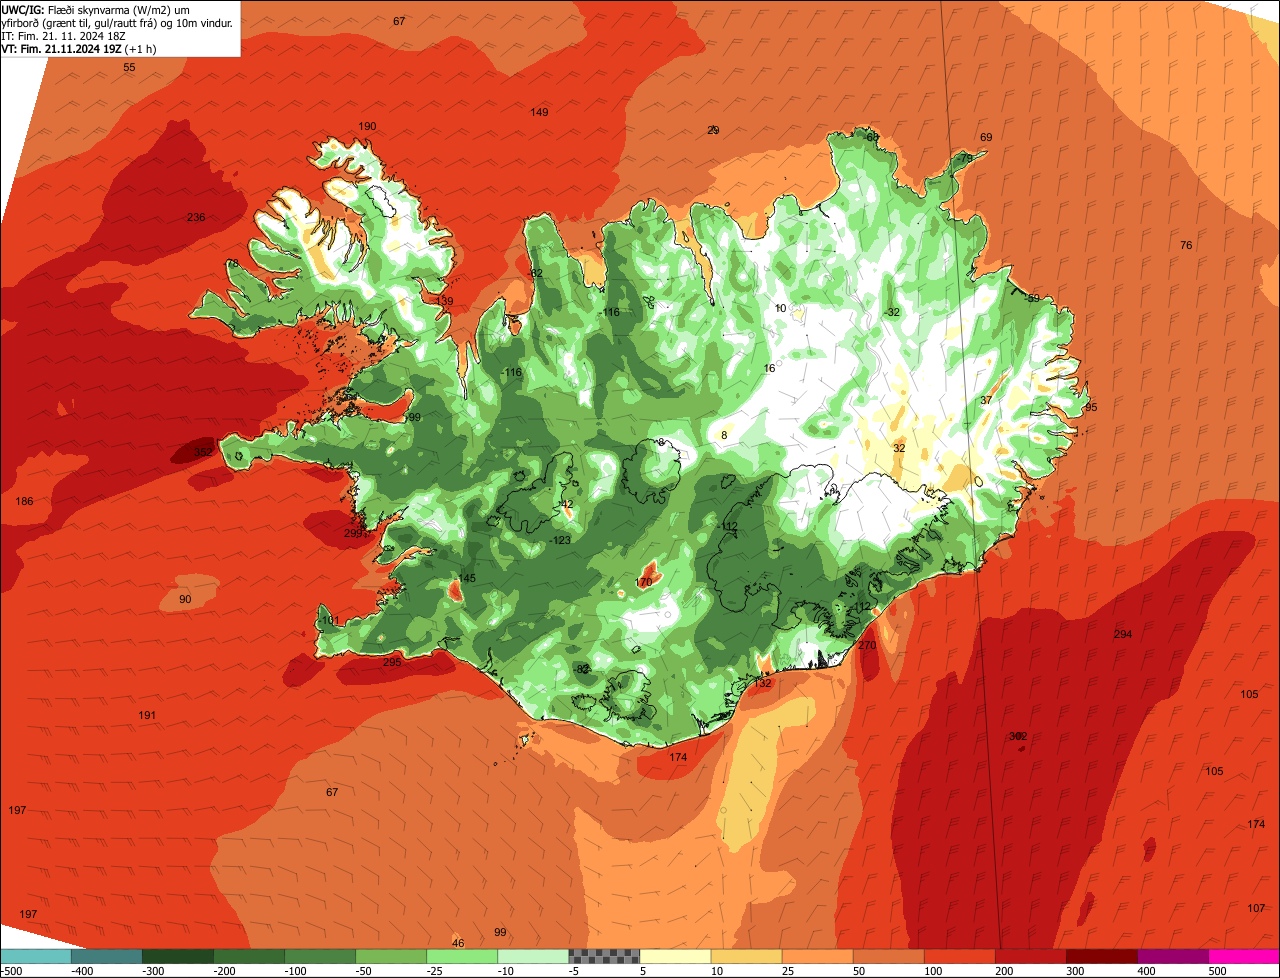
Task: Click the map value '95' off the east coast
Action: 1091,407
